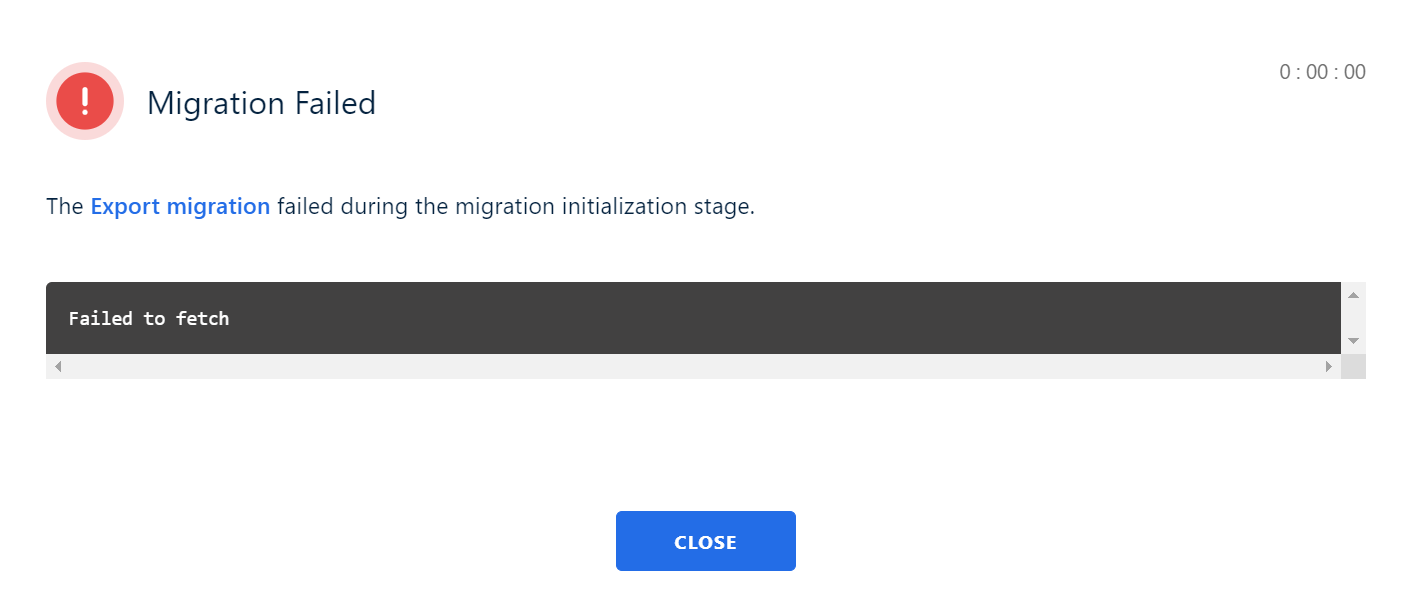Click the horizontal scrollbar track under the log
Viewport: 1411px width, 613px height.
click(693, 367)
